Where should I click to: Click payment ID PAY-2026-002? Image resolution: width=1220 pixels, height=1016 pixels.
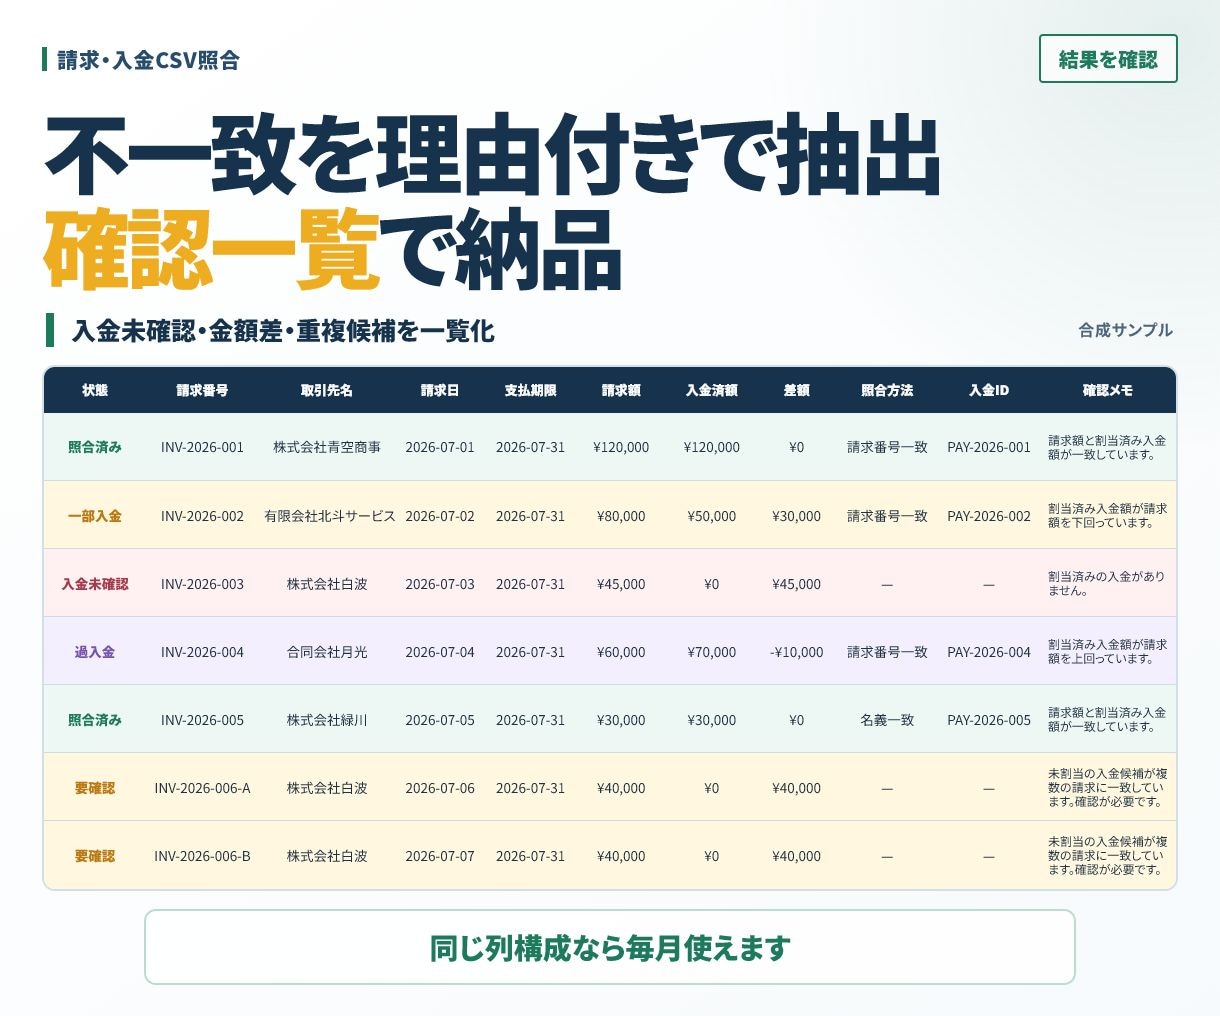coord(989,516)
